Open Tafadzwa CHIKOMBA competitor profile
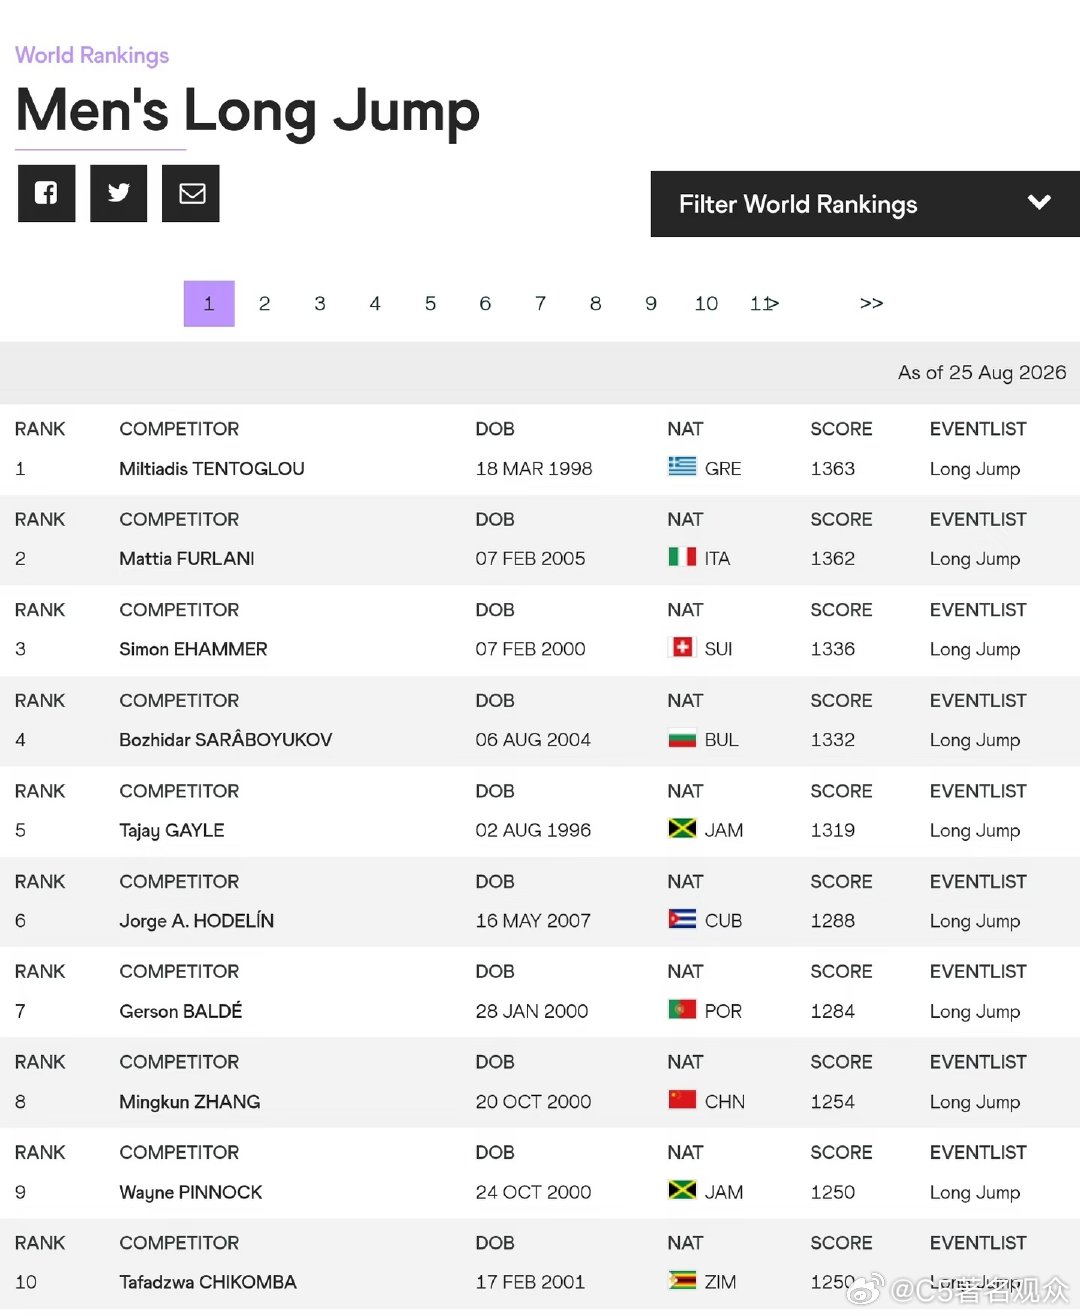Image resolution: width=1080 pixels, height=1316 pixels. (x=208, y=1282)
